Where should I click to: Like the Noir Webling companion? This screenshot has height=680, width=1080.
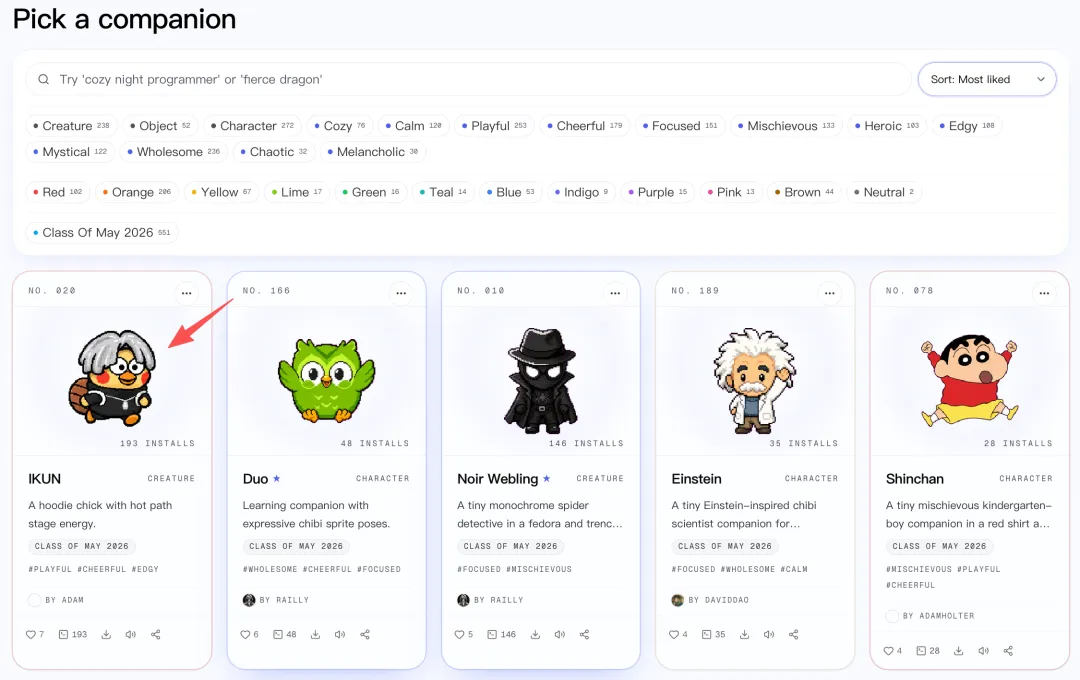tap(459, 635)
